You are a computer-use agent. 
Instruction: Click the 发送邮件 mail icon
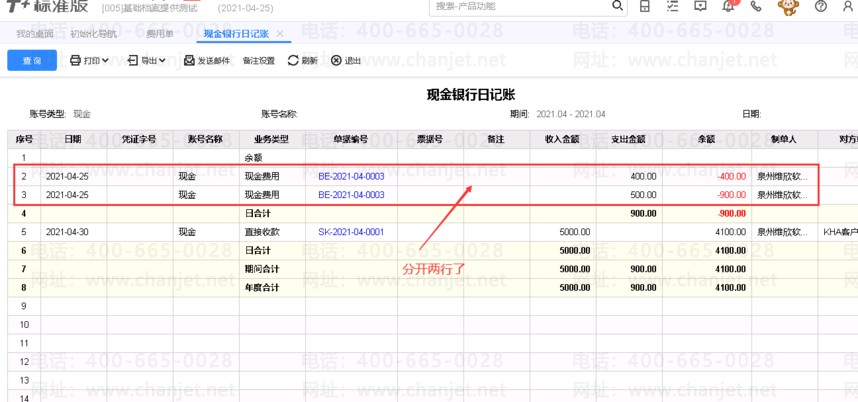tap(189, 61)
